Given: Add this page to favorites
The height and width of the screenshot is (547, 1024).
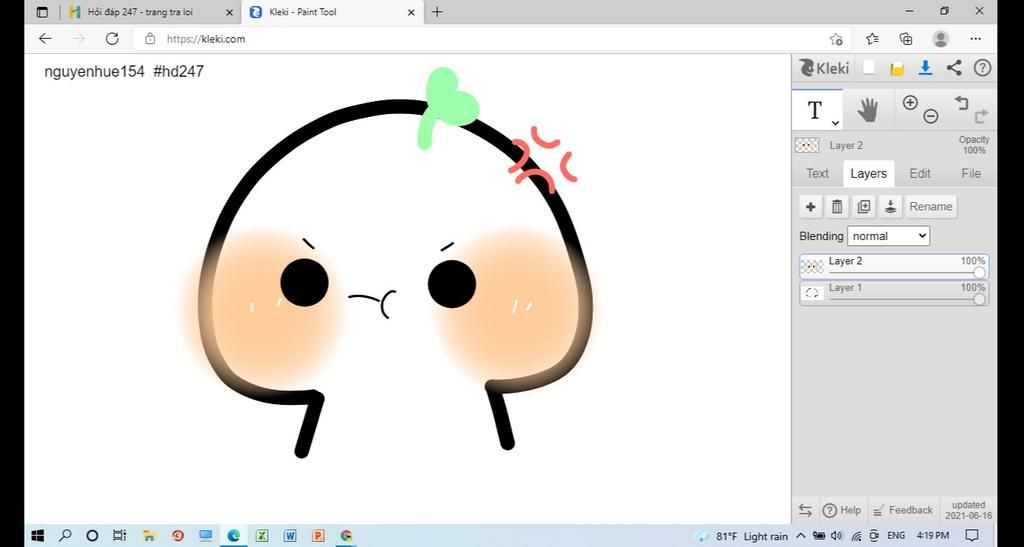Looking at the screenshot, I should coord(836,39).
